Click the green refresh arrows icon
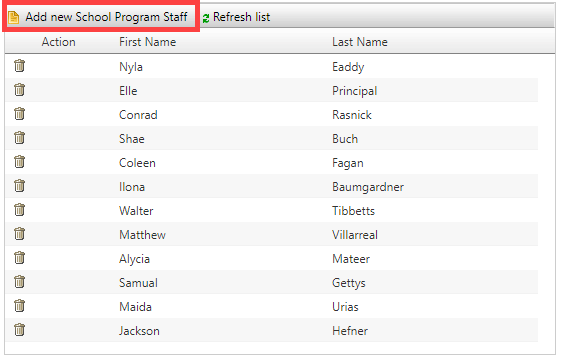Image resolution: width=565 pixels, height=362 pixels. click(x=206, y=18)
